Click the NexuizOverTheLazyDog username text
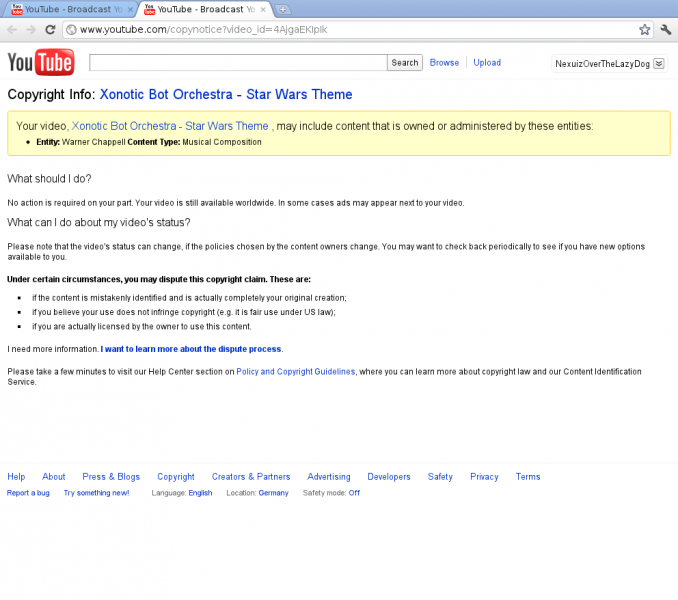Screen dimensions: 678x600 [602, 64]
